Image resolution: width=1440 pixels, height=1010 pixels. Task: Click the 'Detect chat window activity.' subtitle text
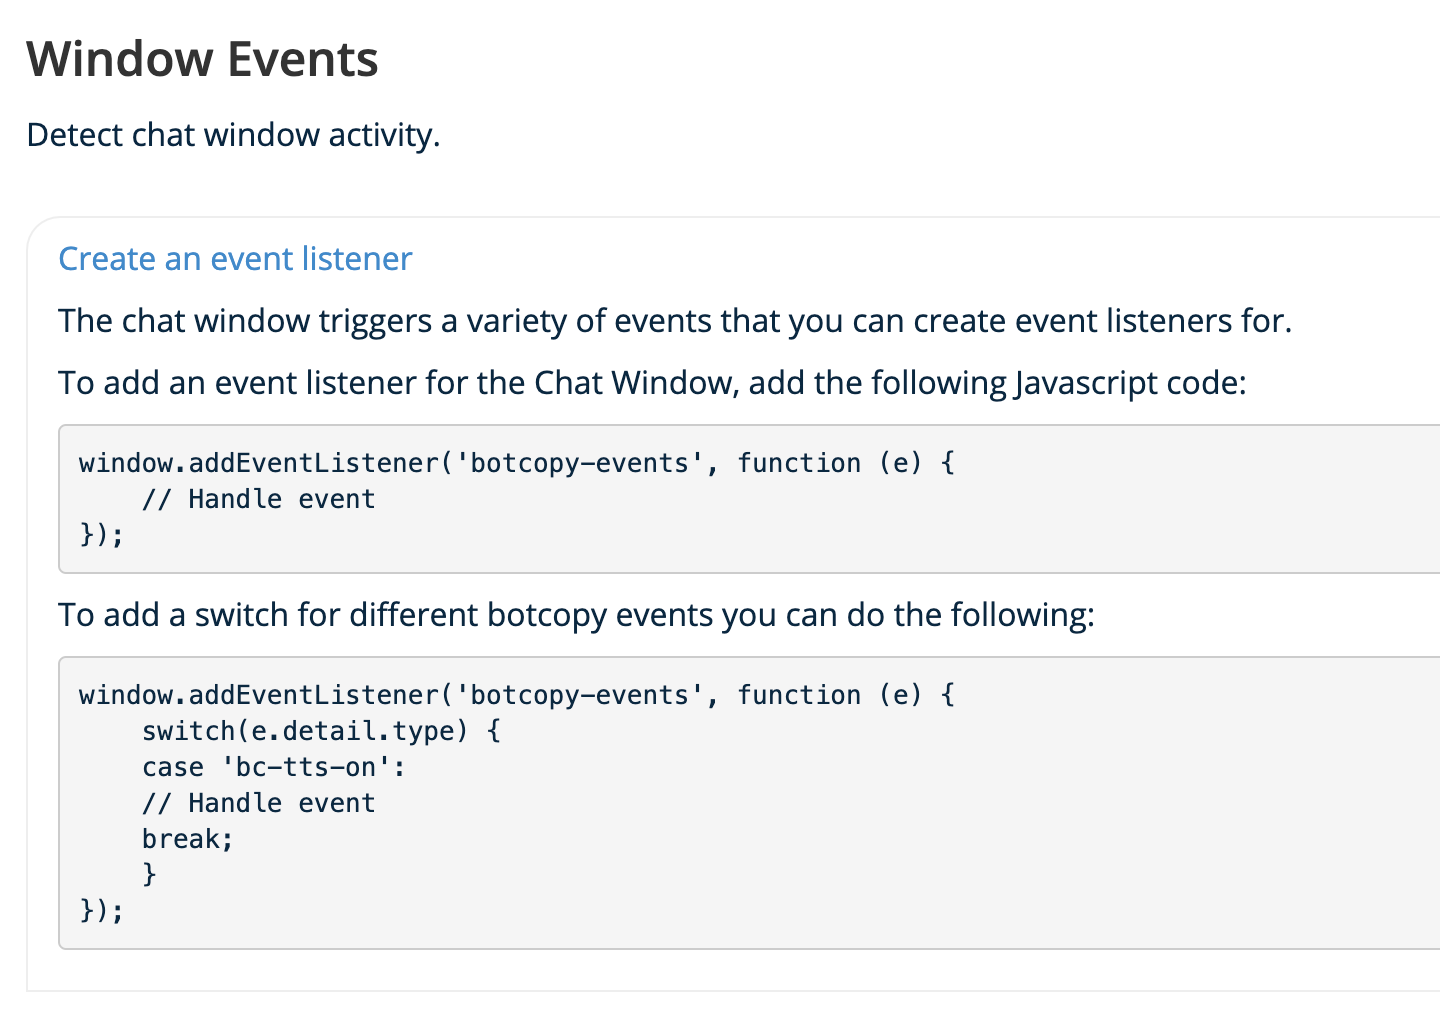point(233,135)
